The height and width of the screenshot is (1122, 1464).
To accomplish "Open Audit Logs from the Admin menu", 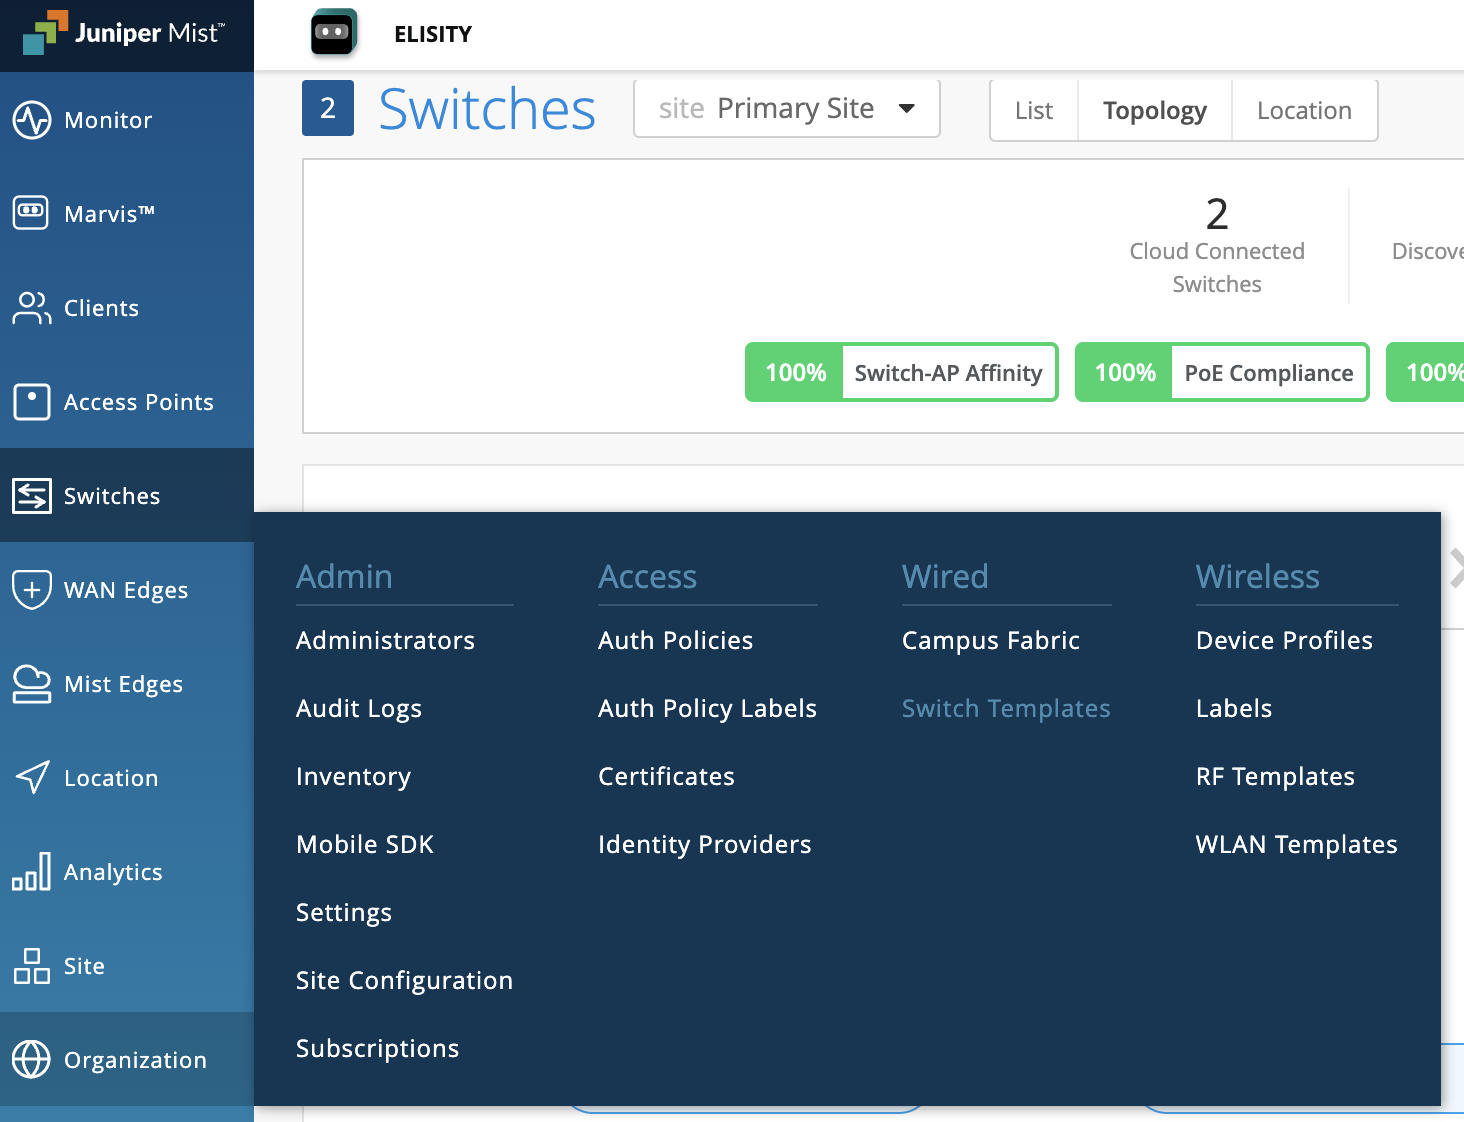I will (359, 709).
